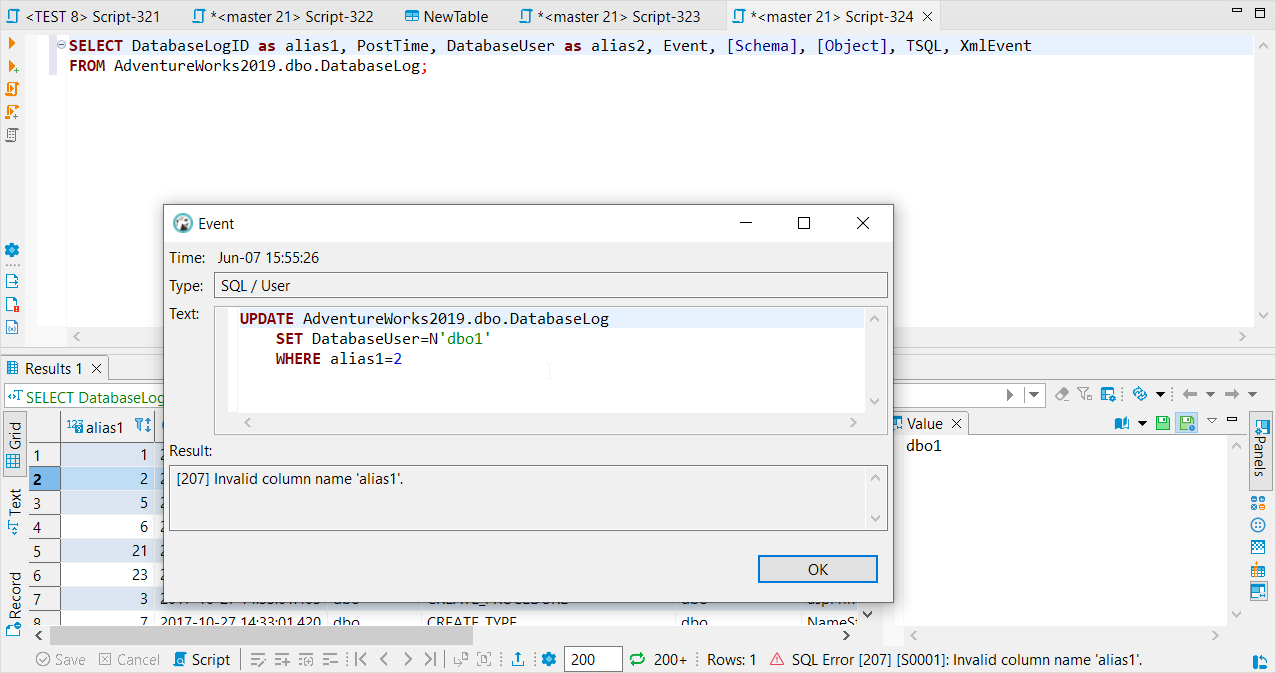1276x673 pixels.
Task: Export the result set
Action: click(519, 659)
